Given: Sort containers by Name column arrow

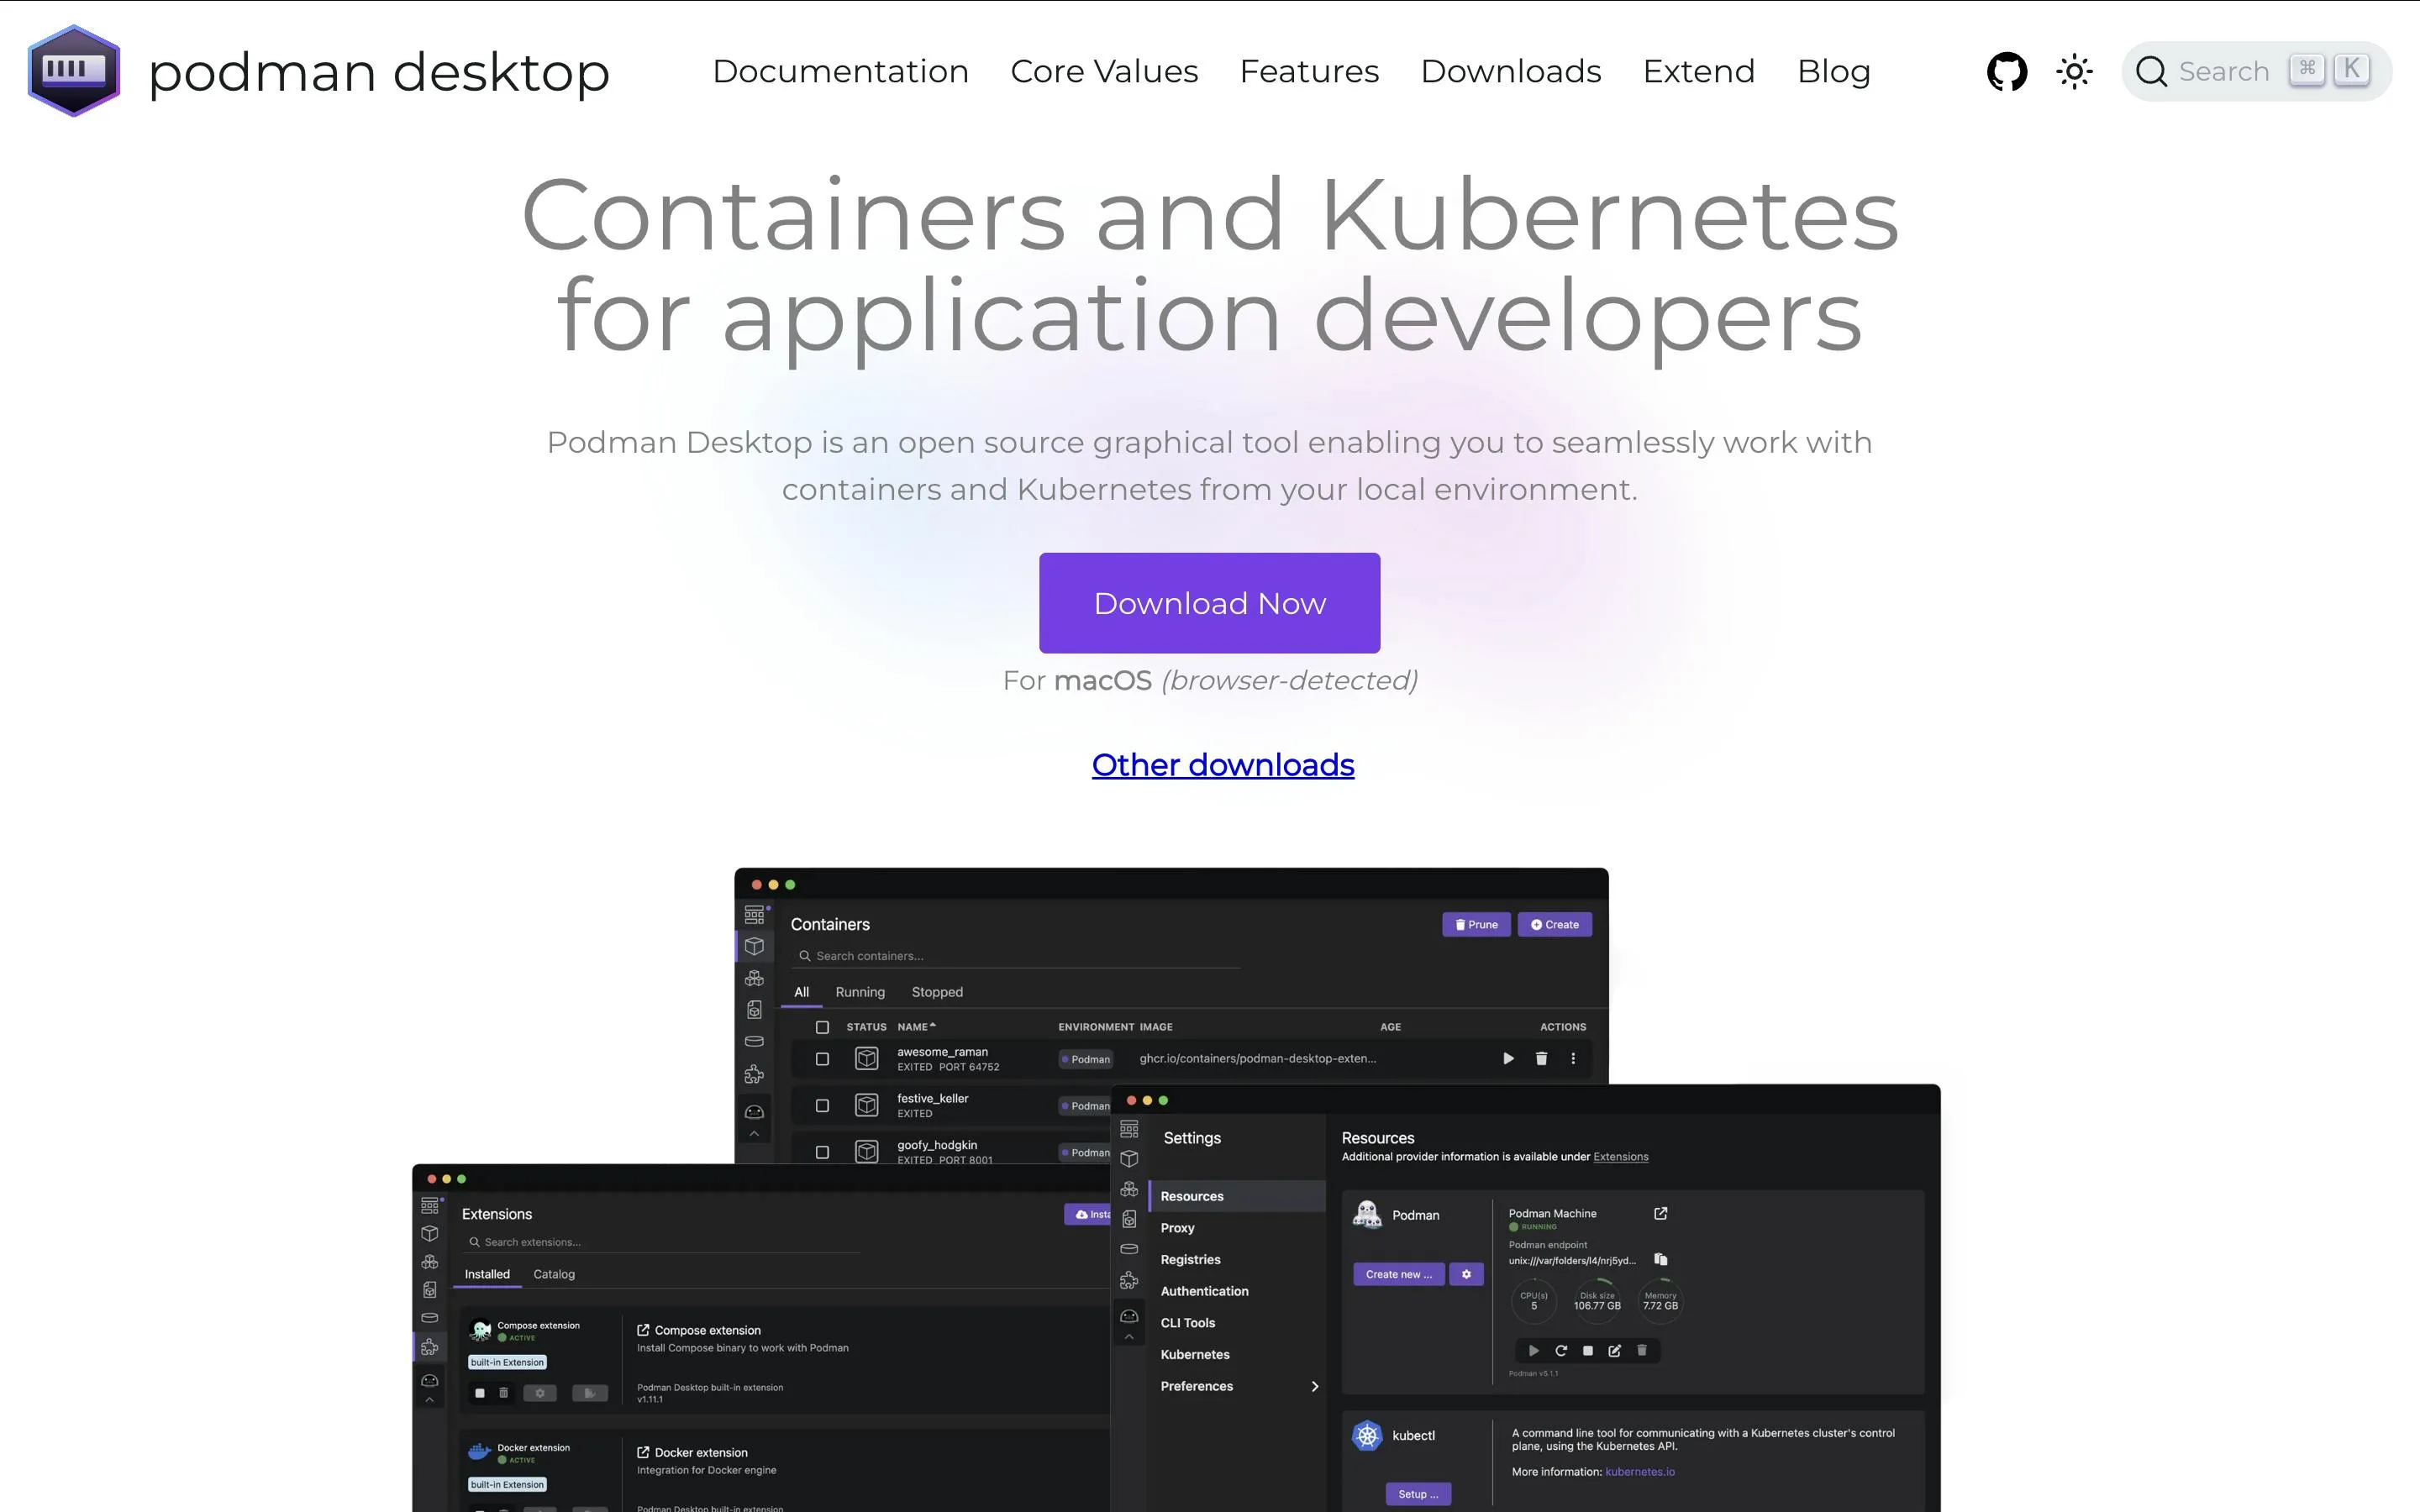Looking at the screenshot, I should (932, 1026).
